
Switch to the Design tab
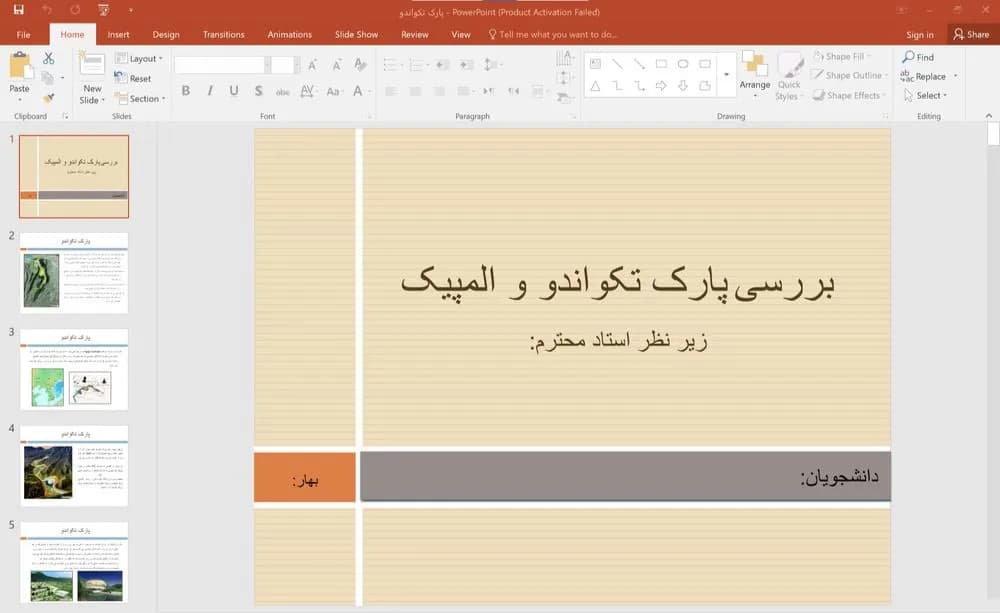coord(166,34)
